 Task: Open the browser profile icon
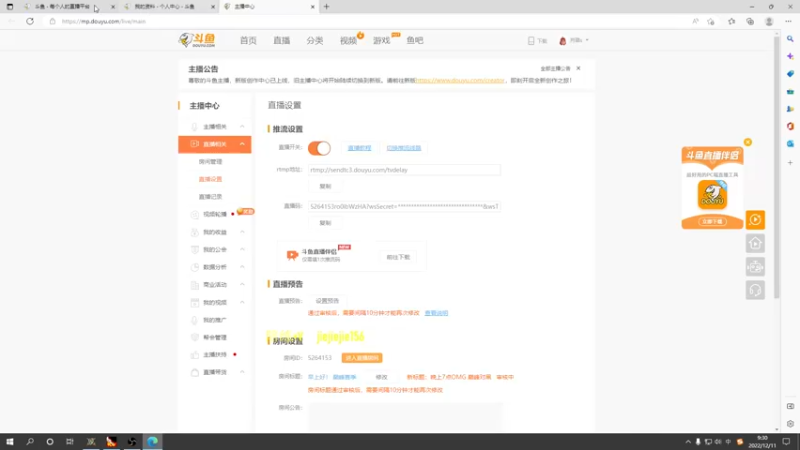769,21
